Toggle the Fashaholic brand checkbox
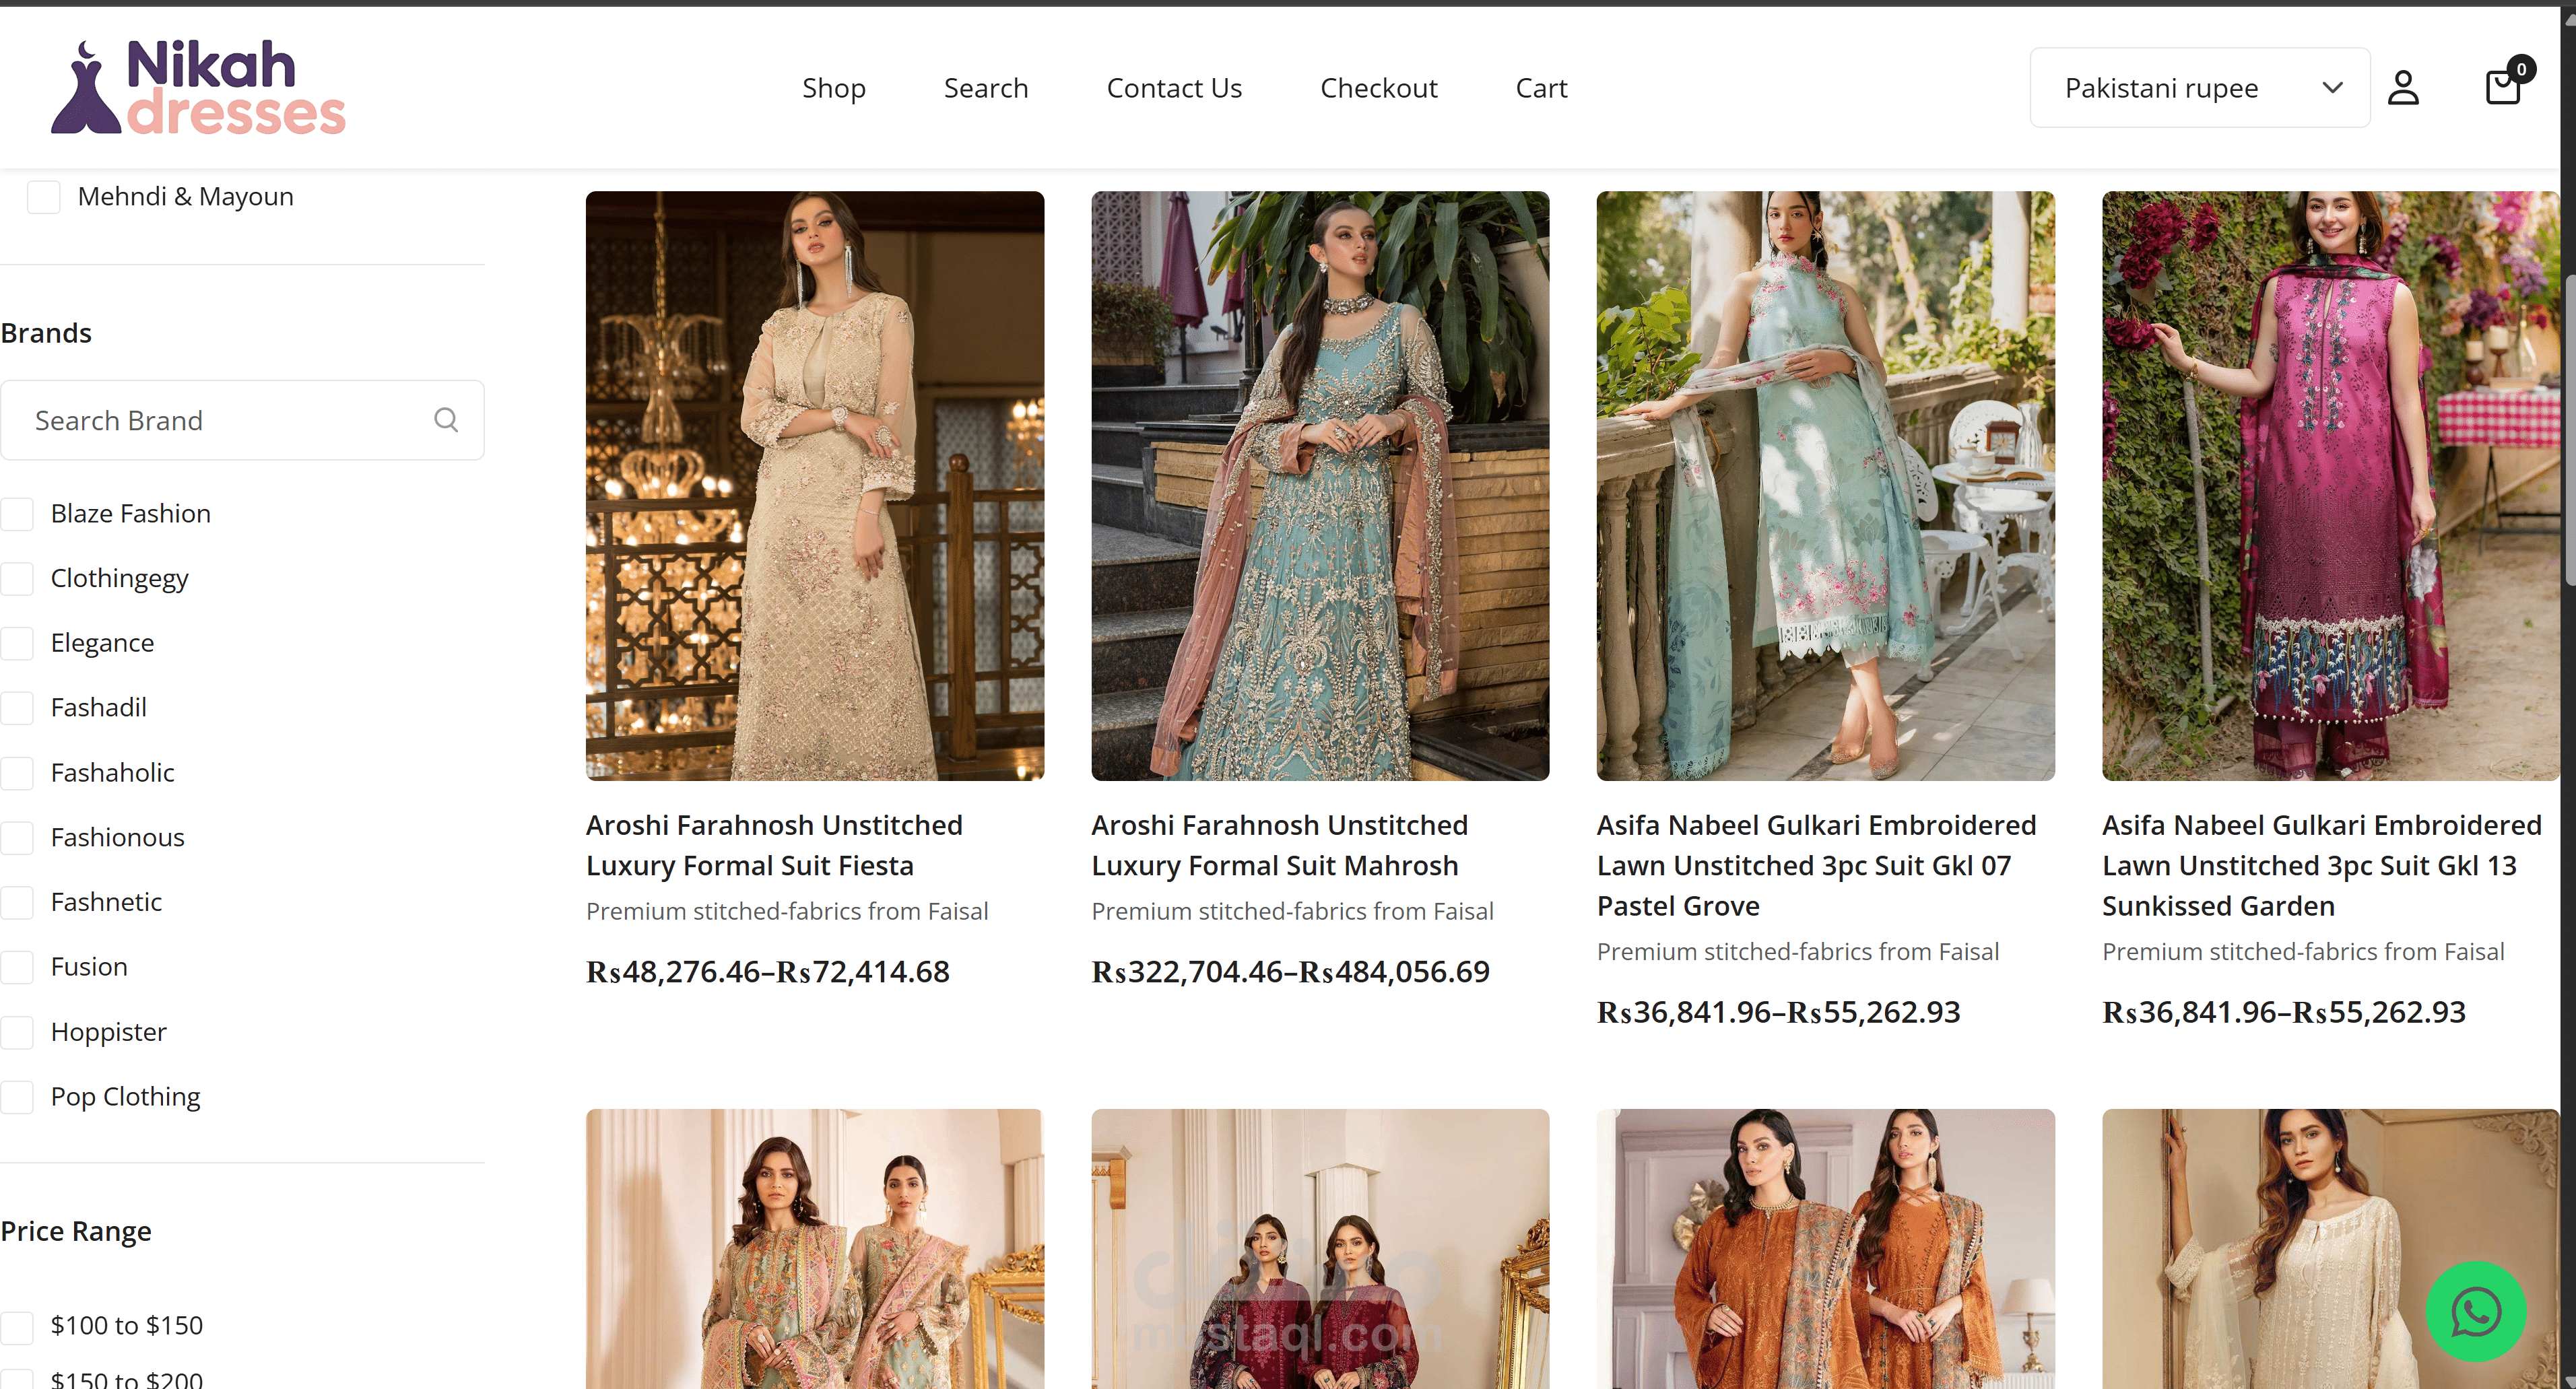2576x1389 pixels. click(x=17, y=773)
